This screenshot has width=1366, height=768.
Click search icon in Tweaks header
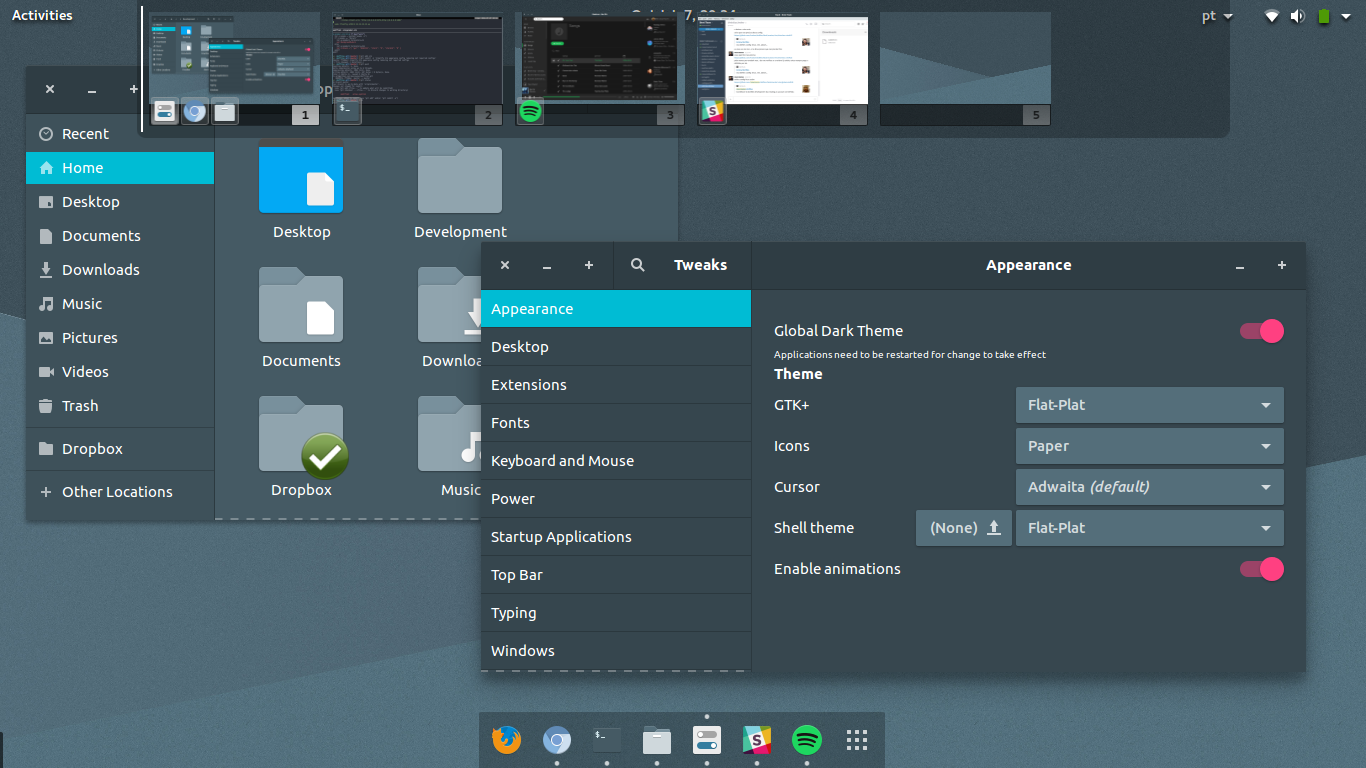(638, 265)
